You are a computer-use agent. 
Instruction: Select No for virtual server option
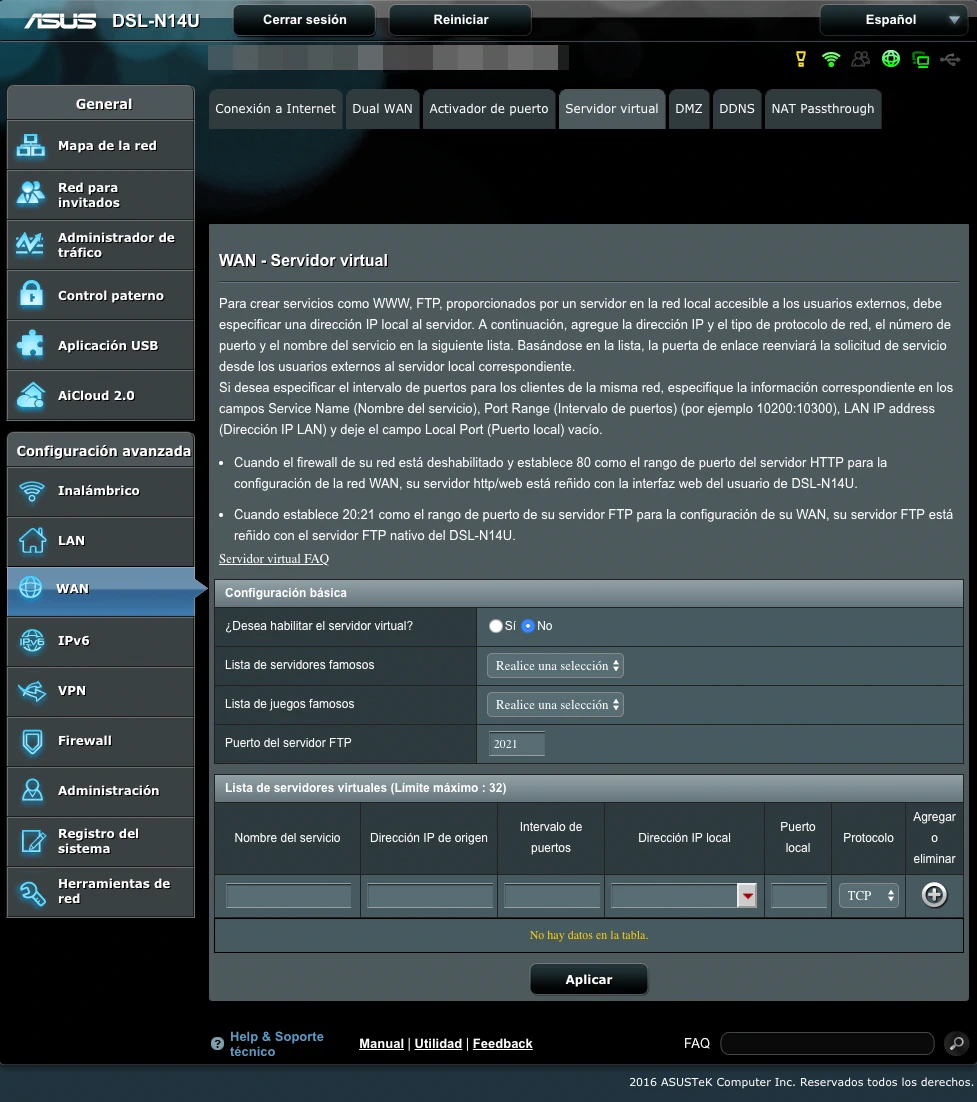(528, 626)
